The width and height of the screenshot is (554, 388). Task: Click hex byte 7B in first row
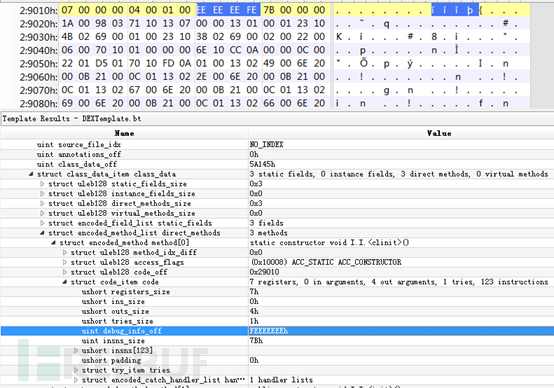[x=269, y=10]
